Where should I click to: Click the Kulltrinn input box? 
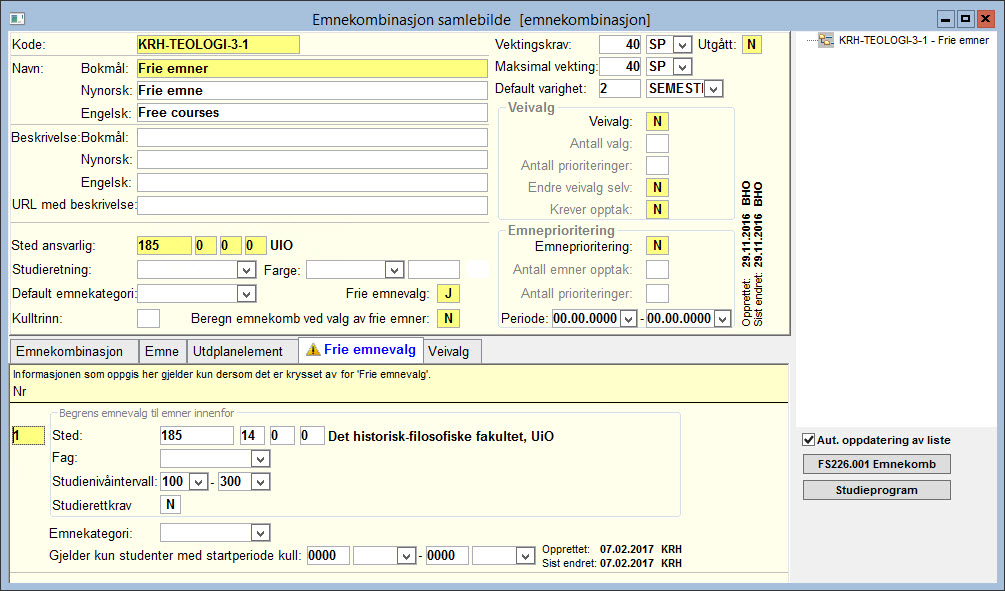tap(148, 319)
